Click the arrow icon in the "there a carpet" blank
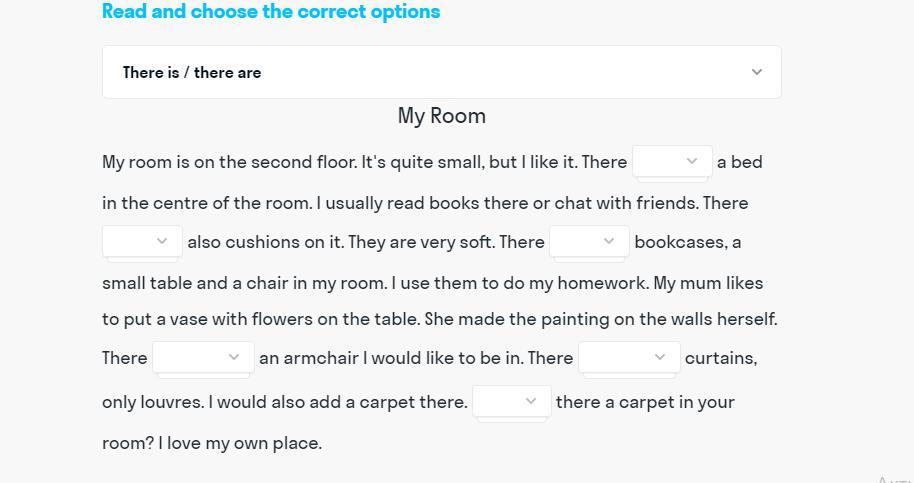 [531, 401]
